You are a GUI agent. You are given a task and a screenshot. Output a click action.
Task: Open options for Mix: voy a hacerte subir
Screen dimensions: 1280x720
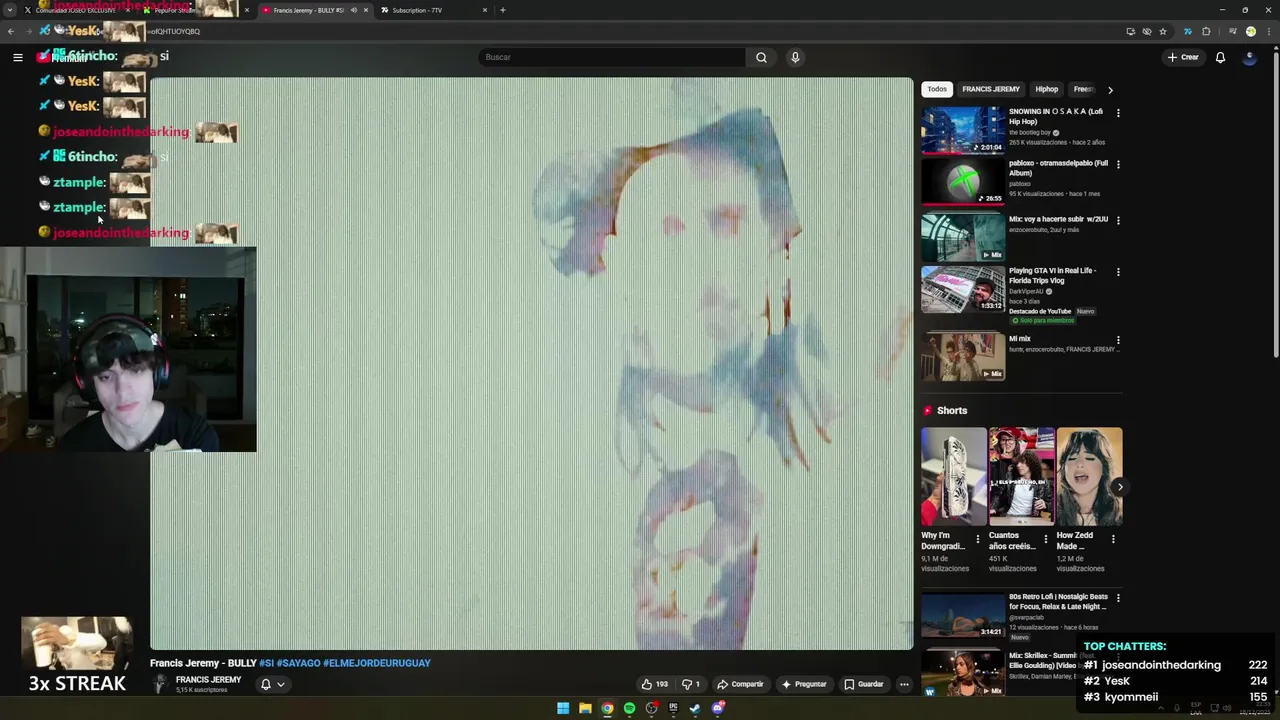1118,220
